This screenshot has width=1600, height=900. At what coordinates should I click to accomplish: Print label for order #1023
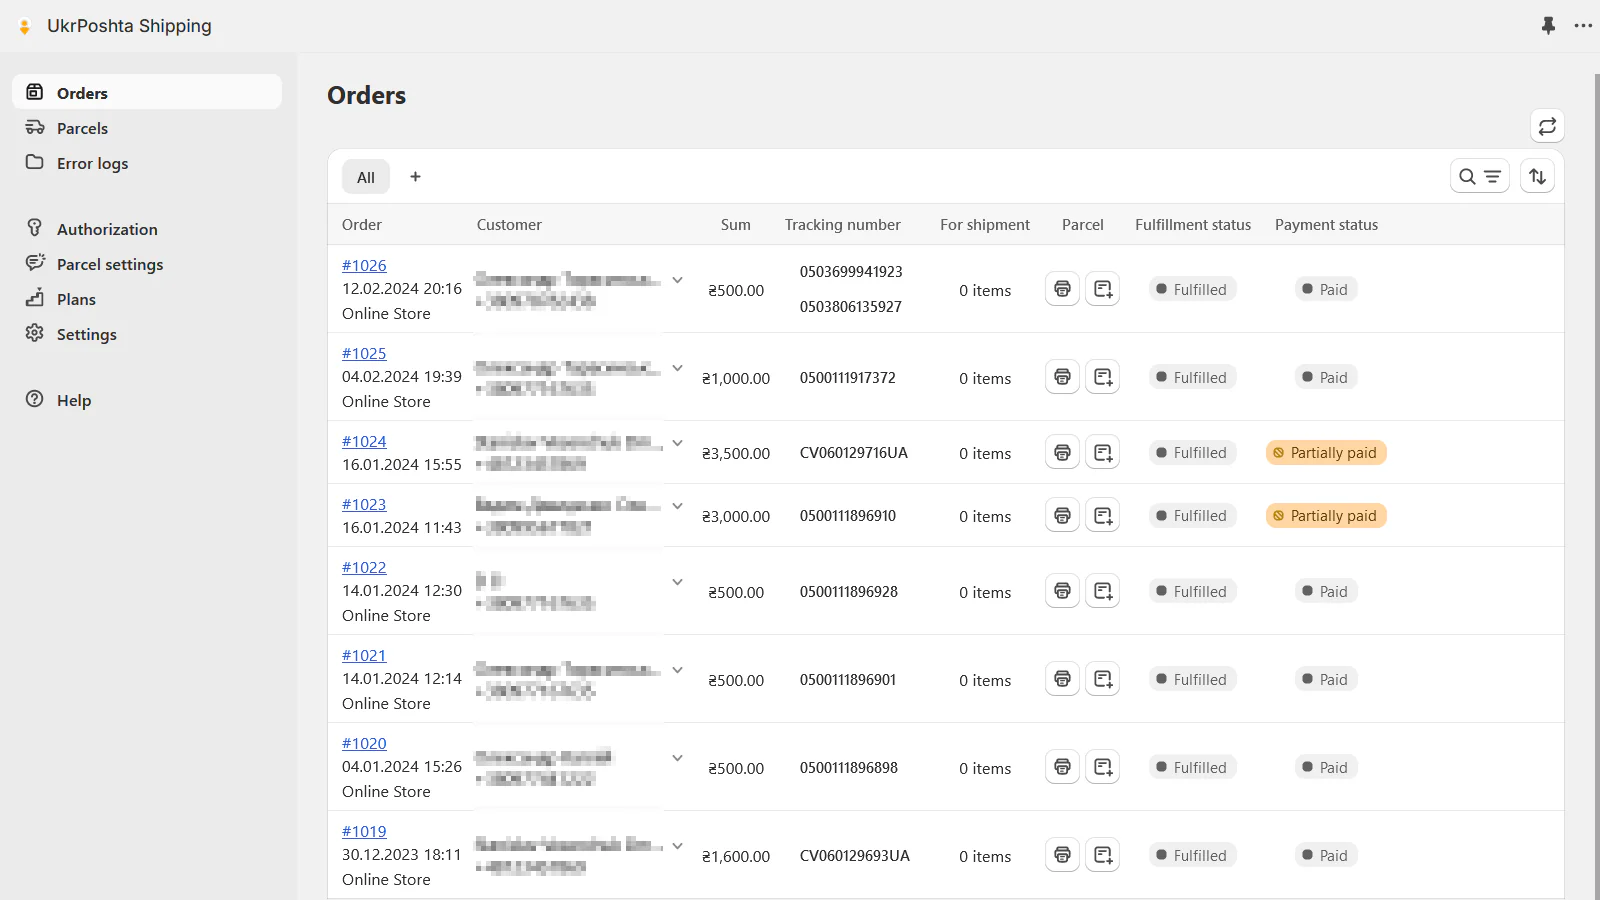point(1062,515)
